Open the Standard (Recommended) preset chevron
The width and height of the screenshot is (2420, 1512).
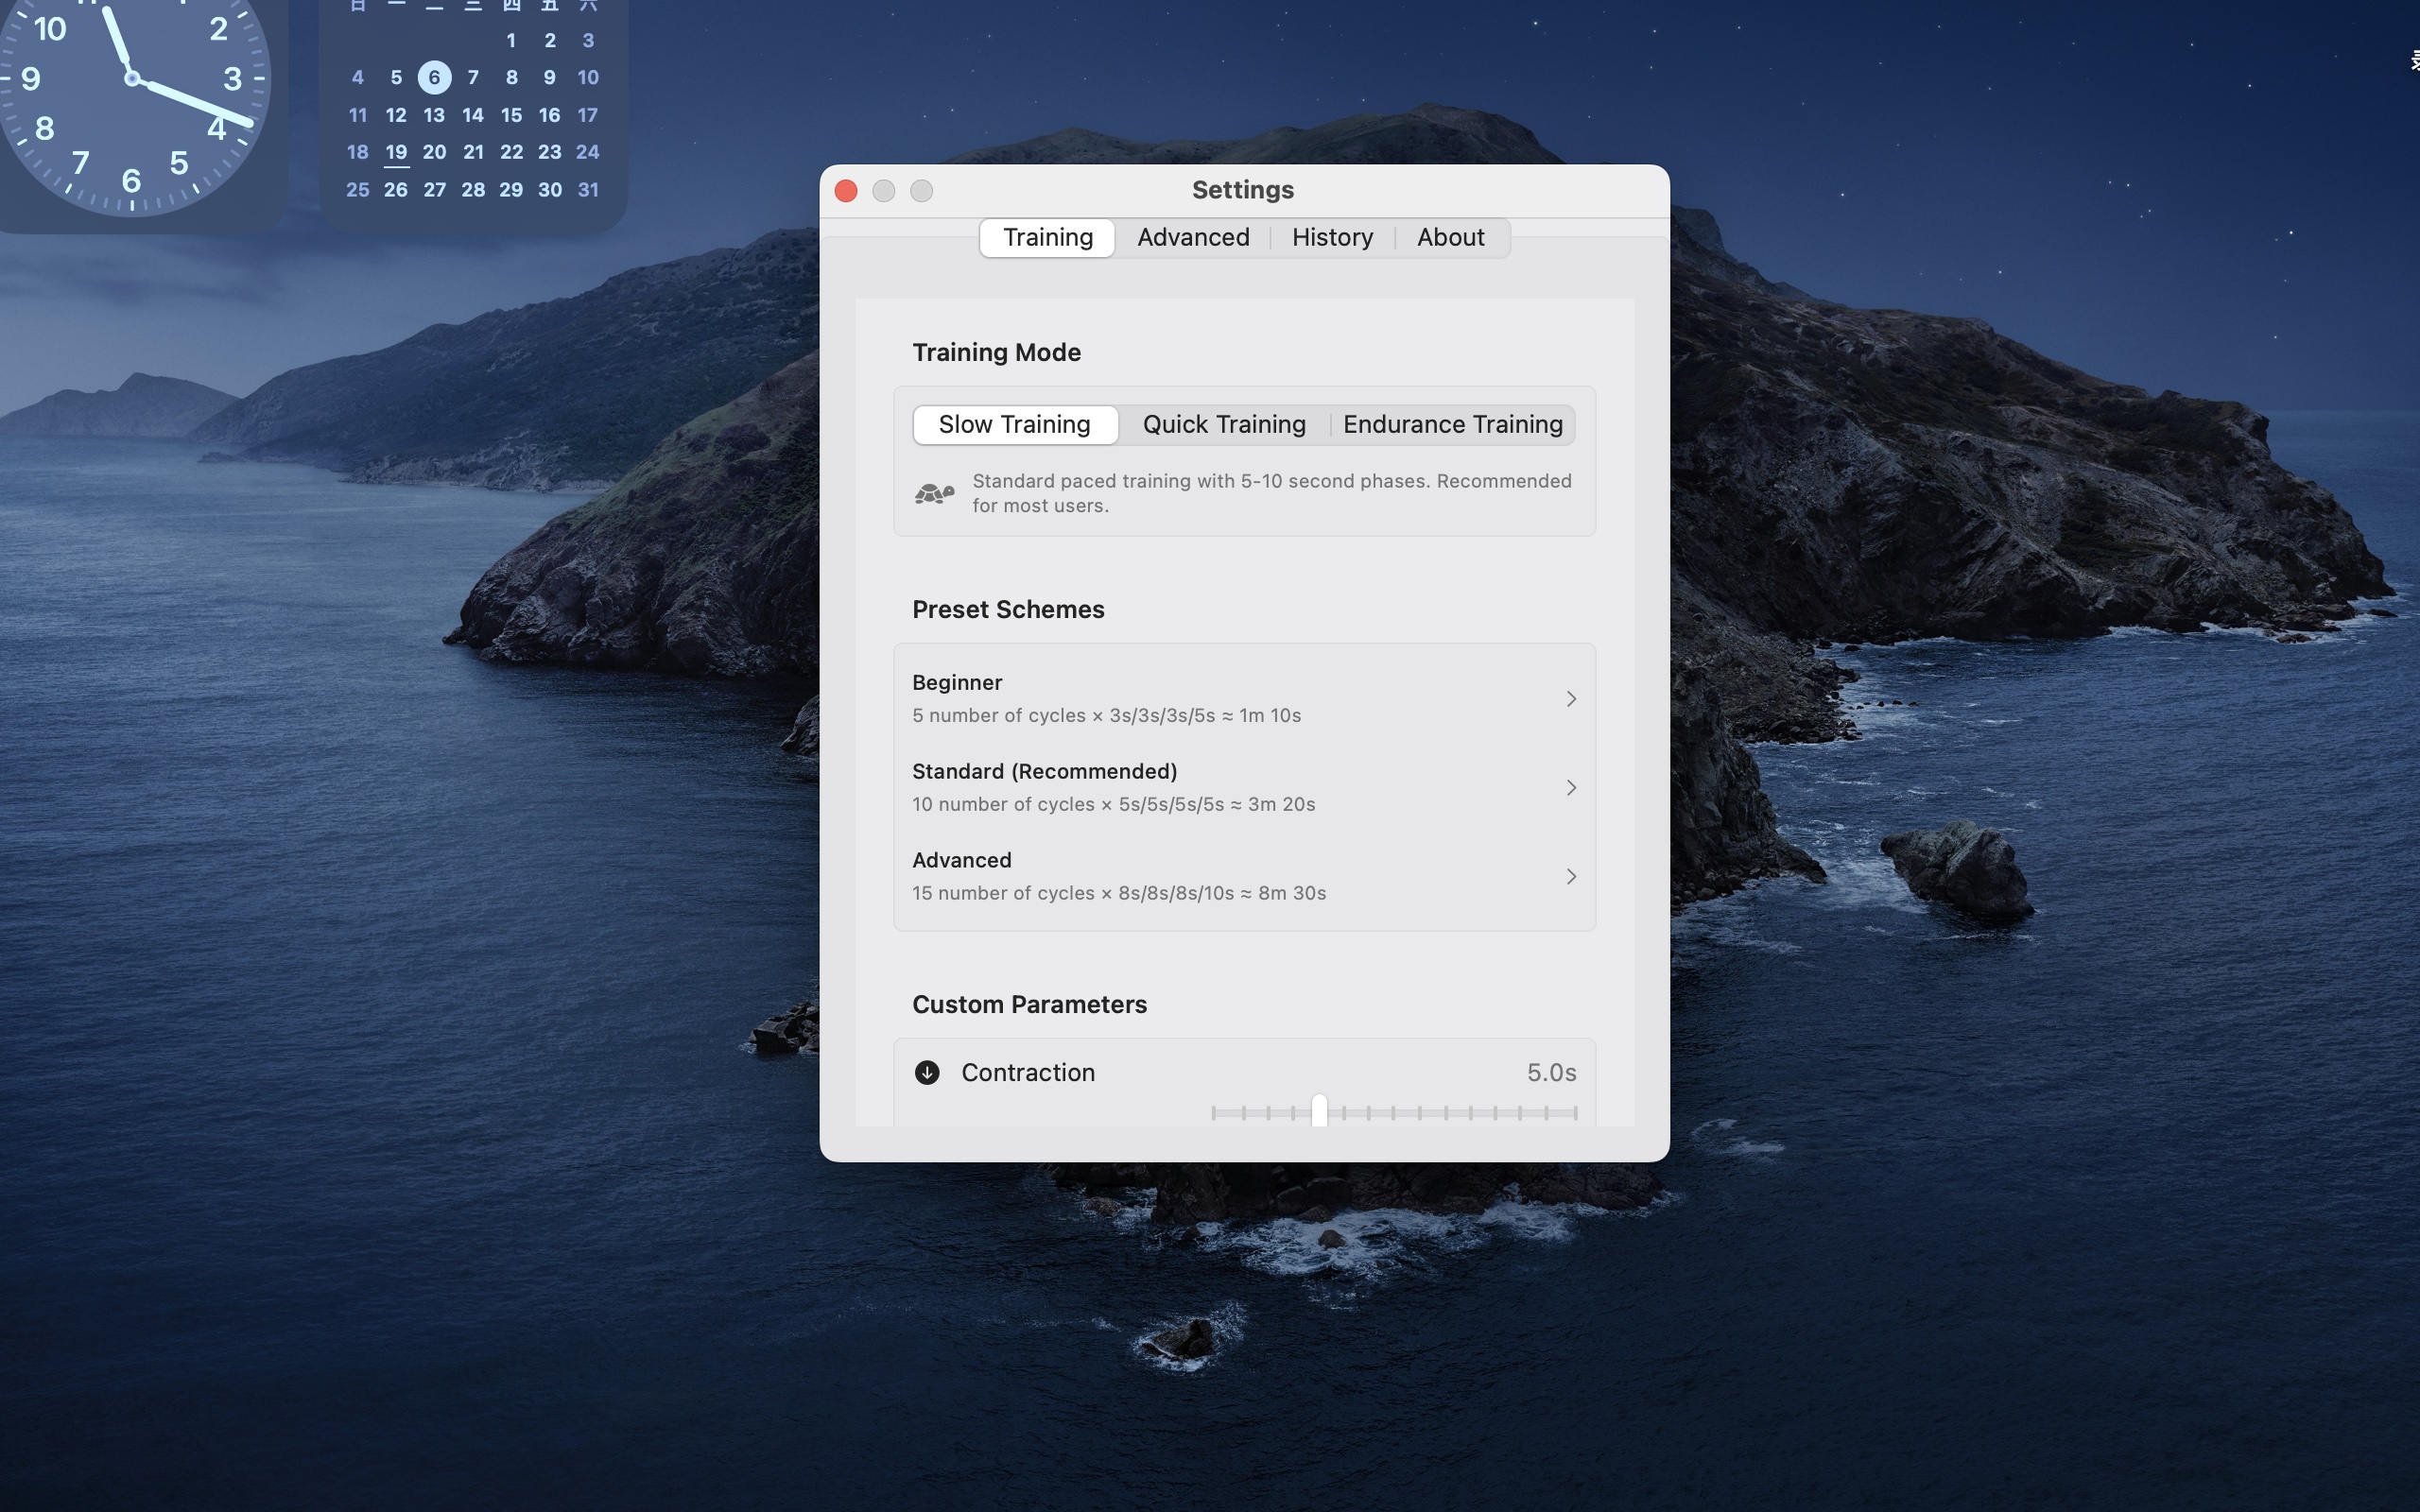click(1570, 788)
